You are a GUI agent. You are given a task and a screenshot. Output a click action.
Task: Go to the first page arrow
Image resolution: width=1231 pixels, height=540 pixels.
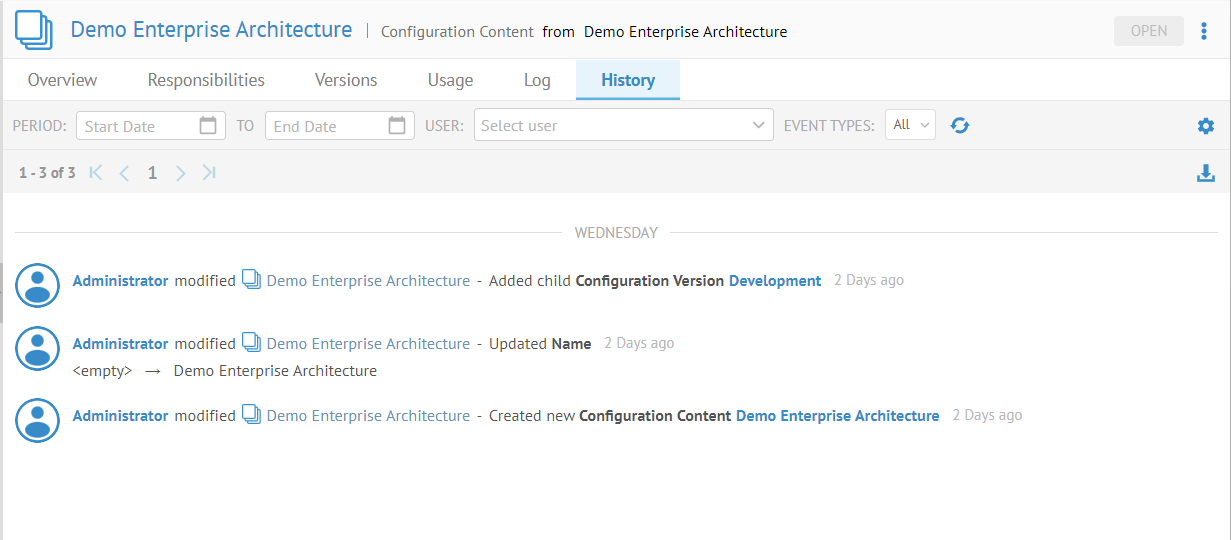coord(96,173)
